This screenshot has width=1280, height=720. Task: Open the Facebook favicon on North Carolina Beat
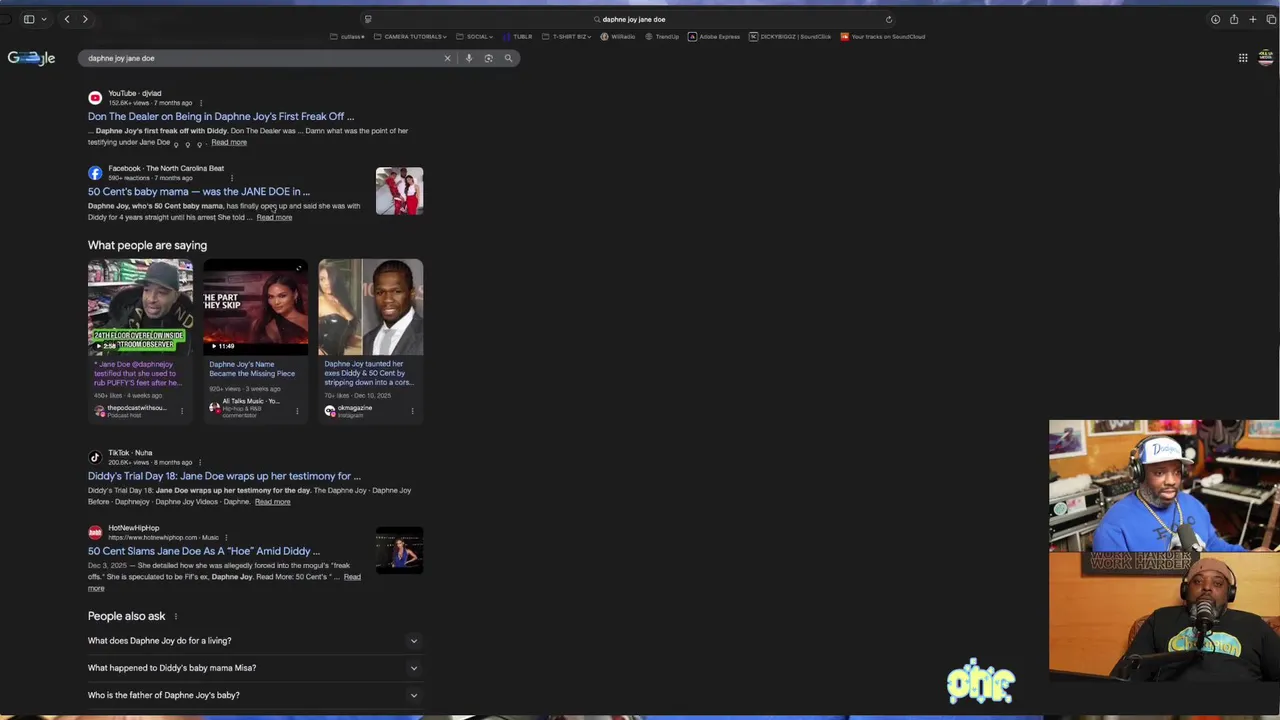[95, 173]
